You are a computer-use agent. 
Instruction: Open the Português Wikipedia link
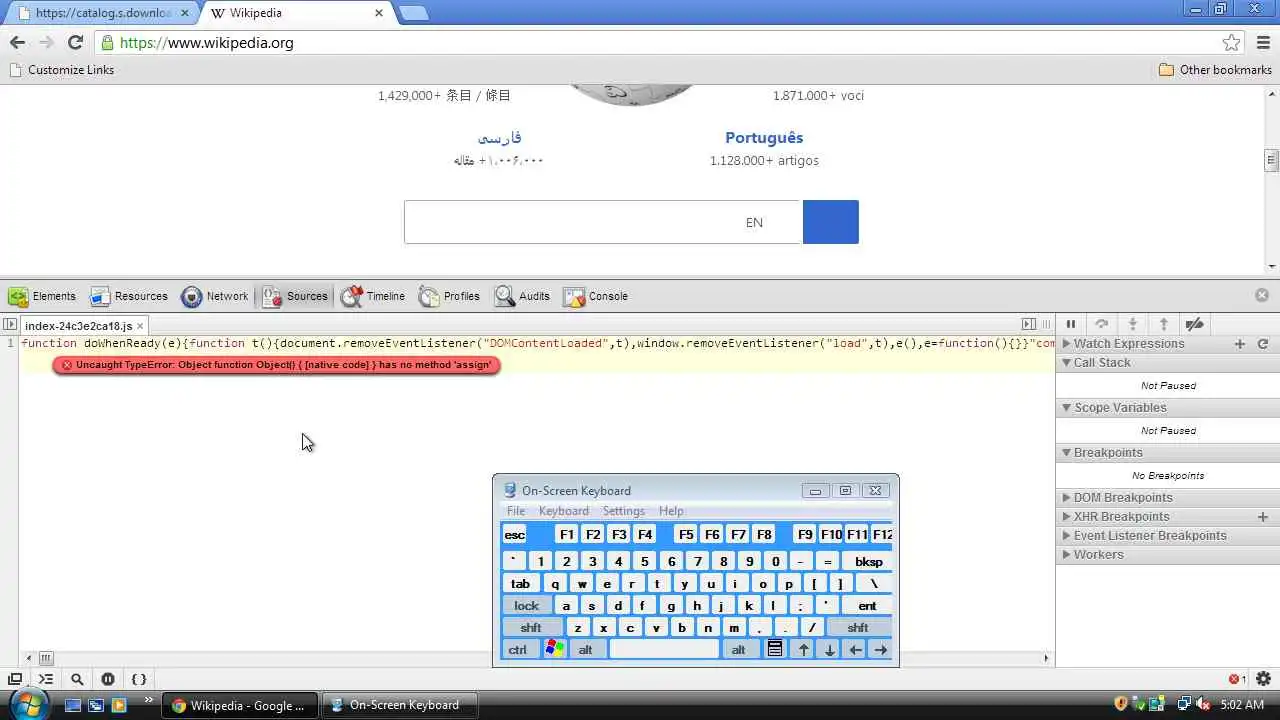pos(764,138)
